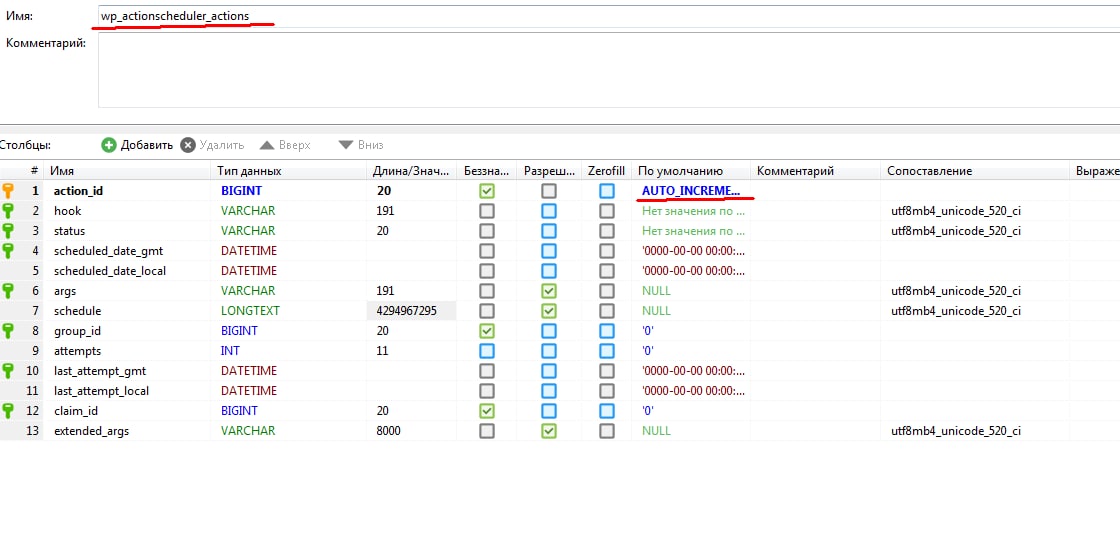Click the По умолчанию column header
Screen dimensions: 1120x536
(691, 171)
